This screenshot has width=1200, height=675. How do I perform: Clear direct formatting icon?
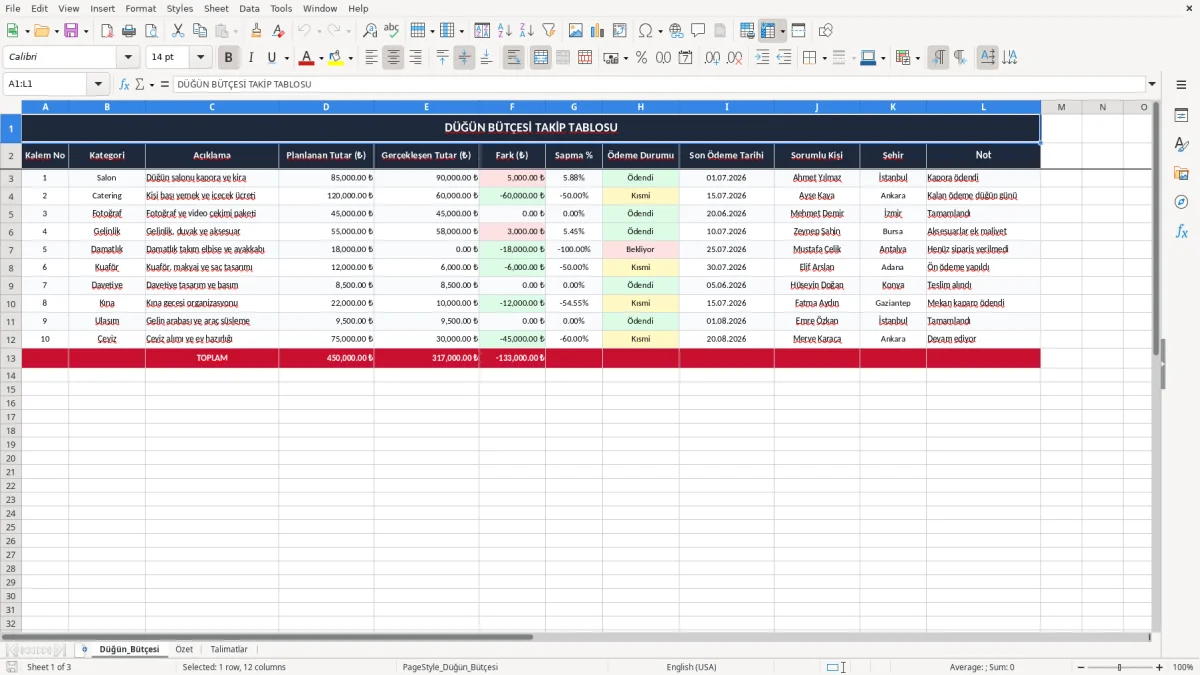click(x=278, y=31)
